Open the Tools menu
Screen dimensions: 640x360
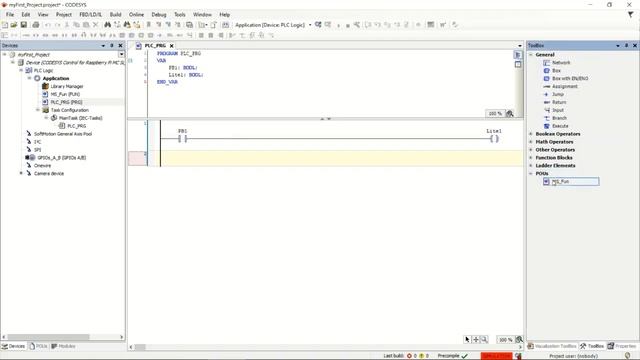tap(180, 15)
